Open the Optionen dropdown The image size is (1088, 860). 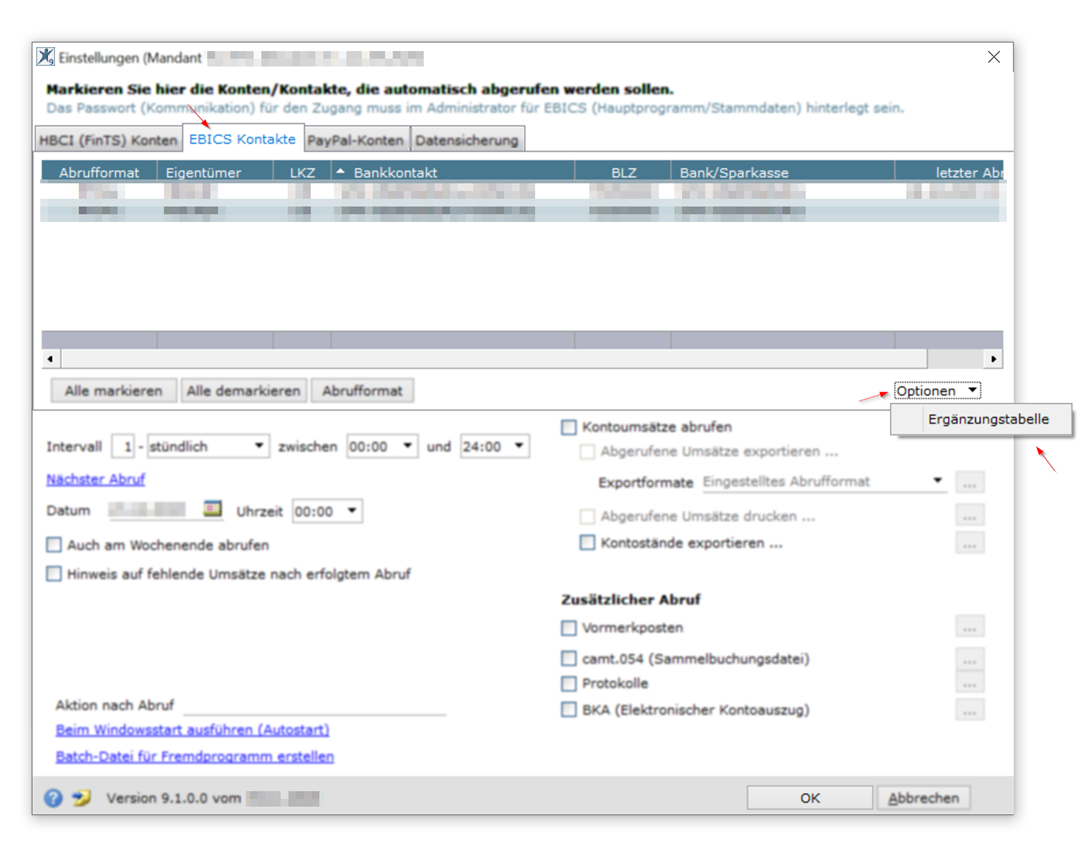point(937,391)
